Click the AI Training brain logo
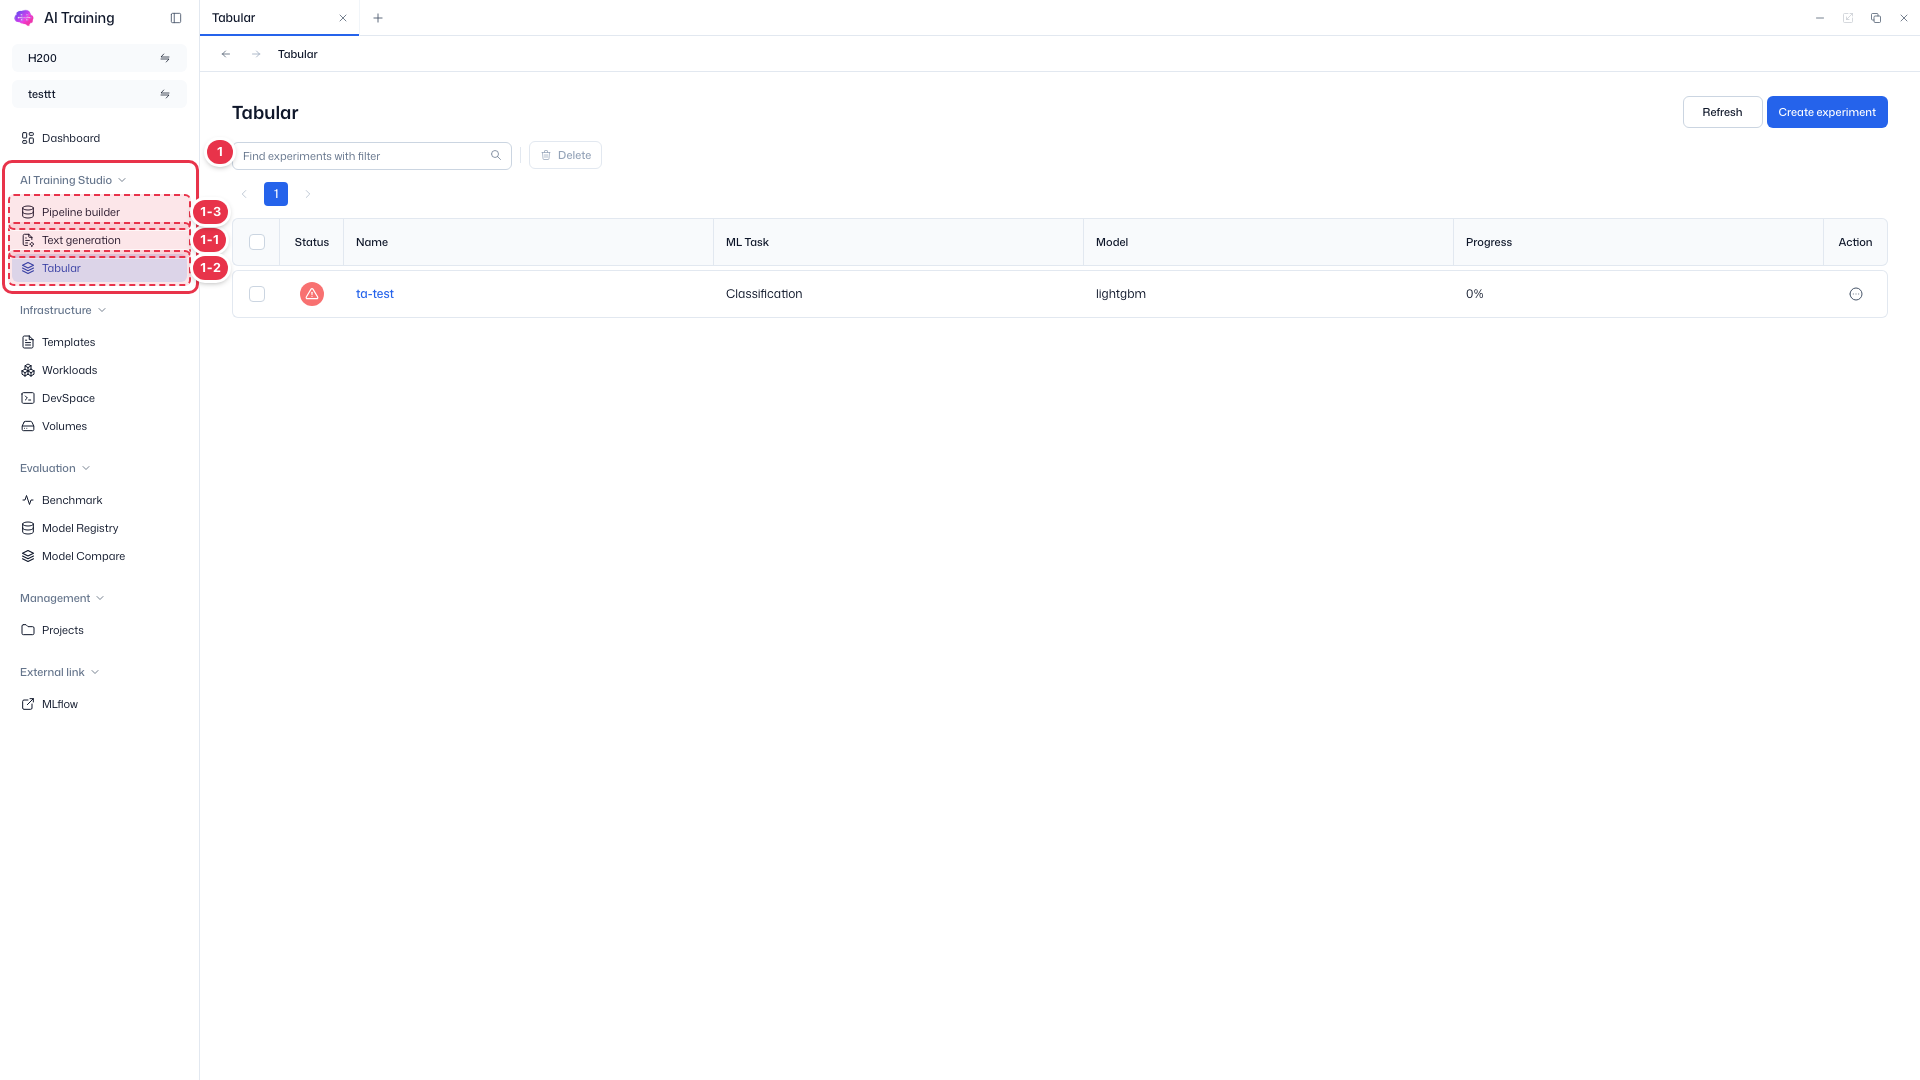 (x=24, y=18)
